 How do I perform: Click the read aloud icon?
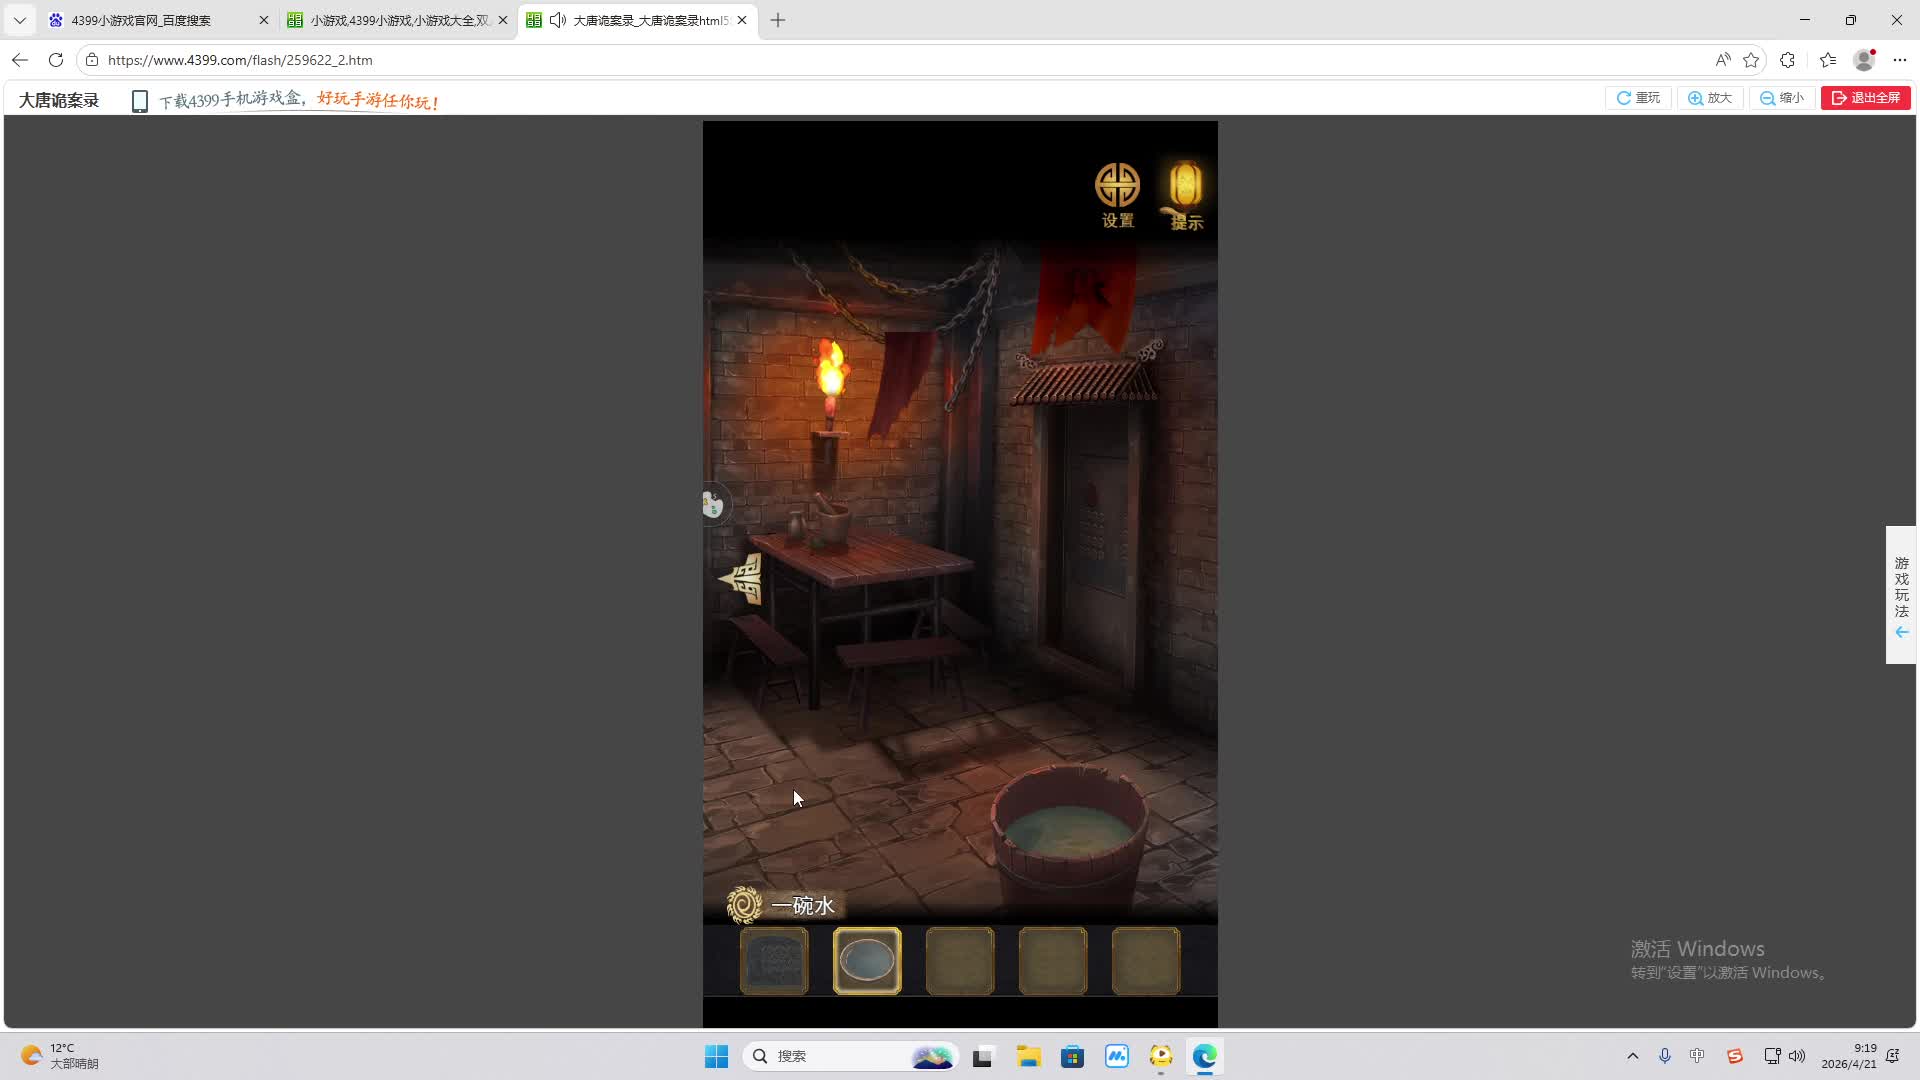tap(1722, 60)
